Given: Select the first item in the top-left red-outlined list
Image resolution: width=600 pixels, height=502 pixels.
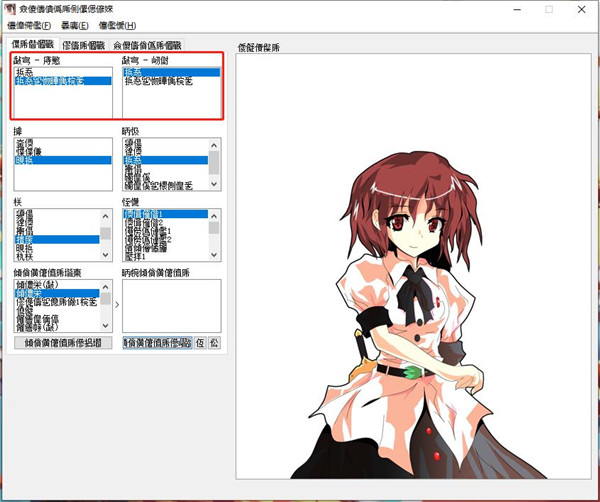Looking at the screenshot, I should coord(25,72).
